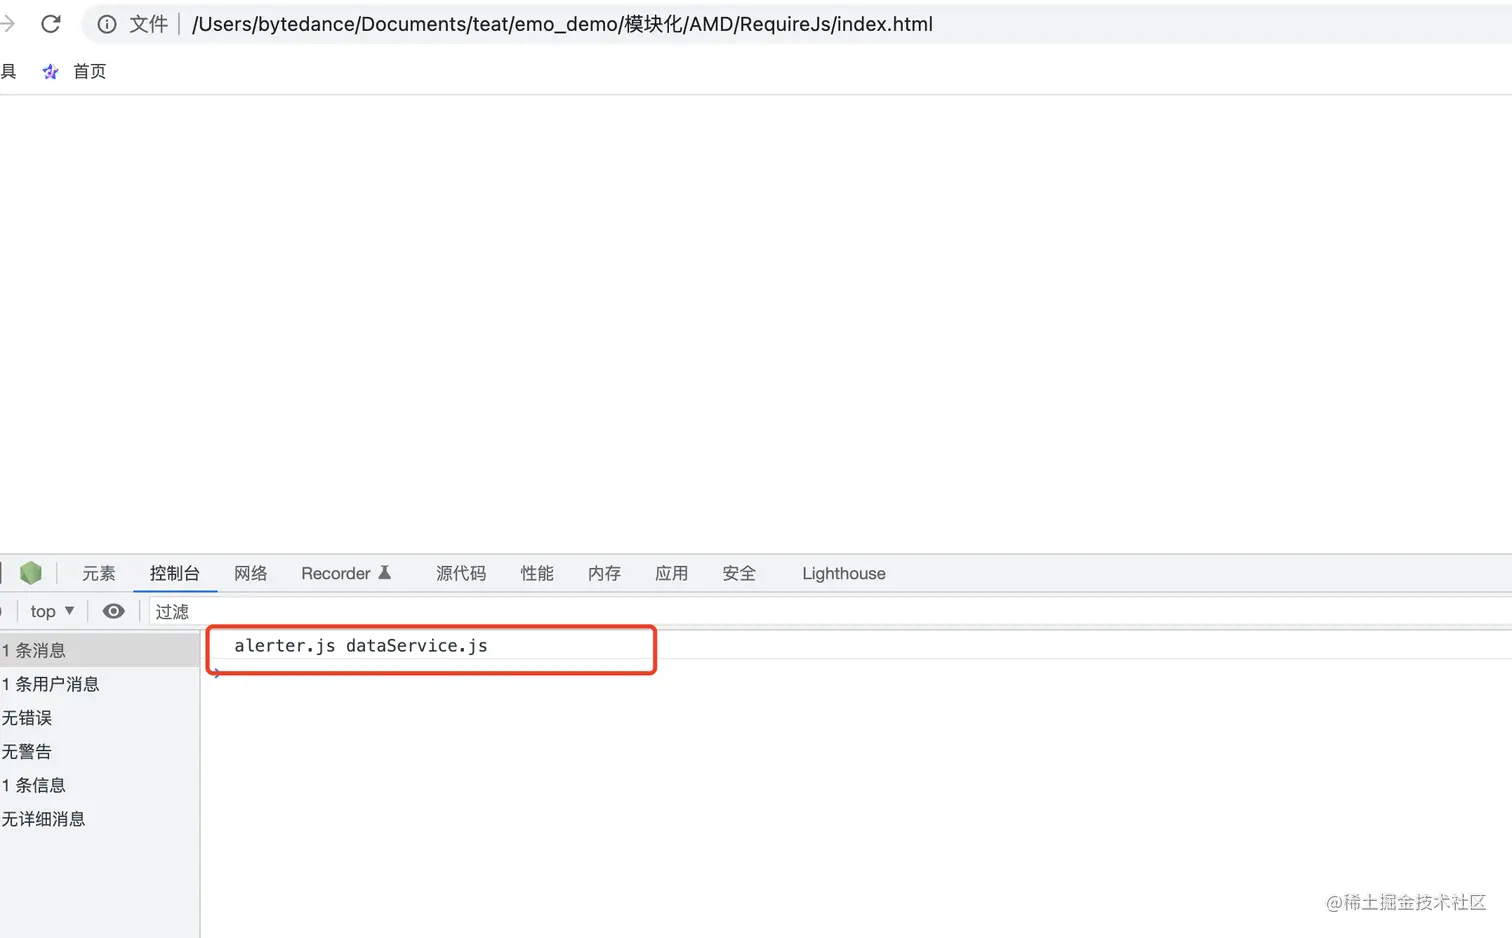Open site info icon beside 文件
Viewport: 1512px width, 938px height.
[x=107, y=24]
